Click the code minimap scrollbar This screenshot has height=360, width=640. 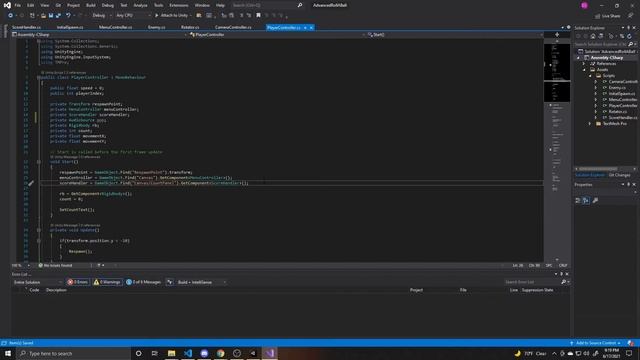tap(557, 151)
